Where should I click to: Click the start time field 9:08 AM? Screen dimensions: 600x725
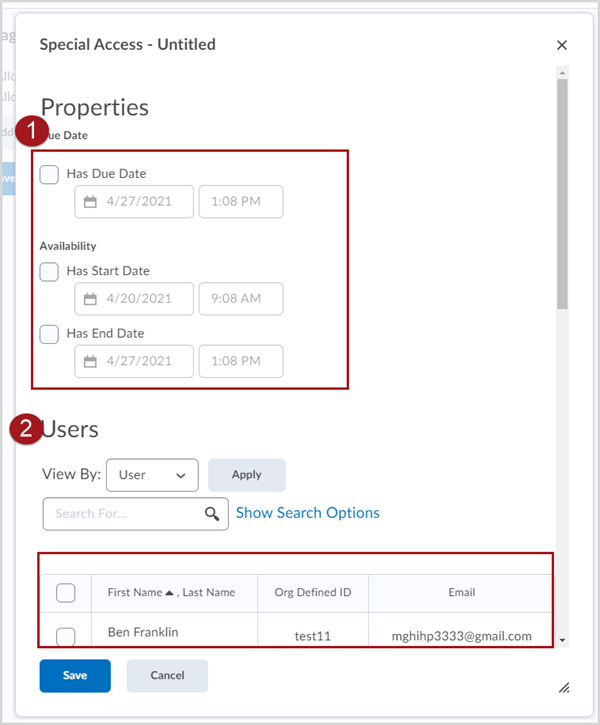pyautogui.click(x=241, y=299)
